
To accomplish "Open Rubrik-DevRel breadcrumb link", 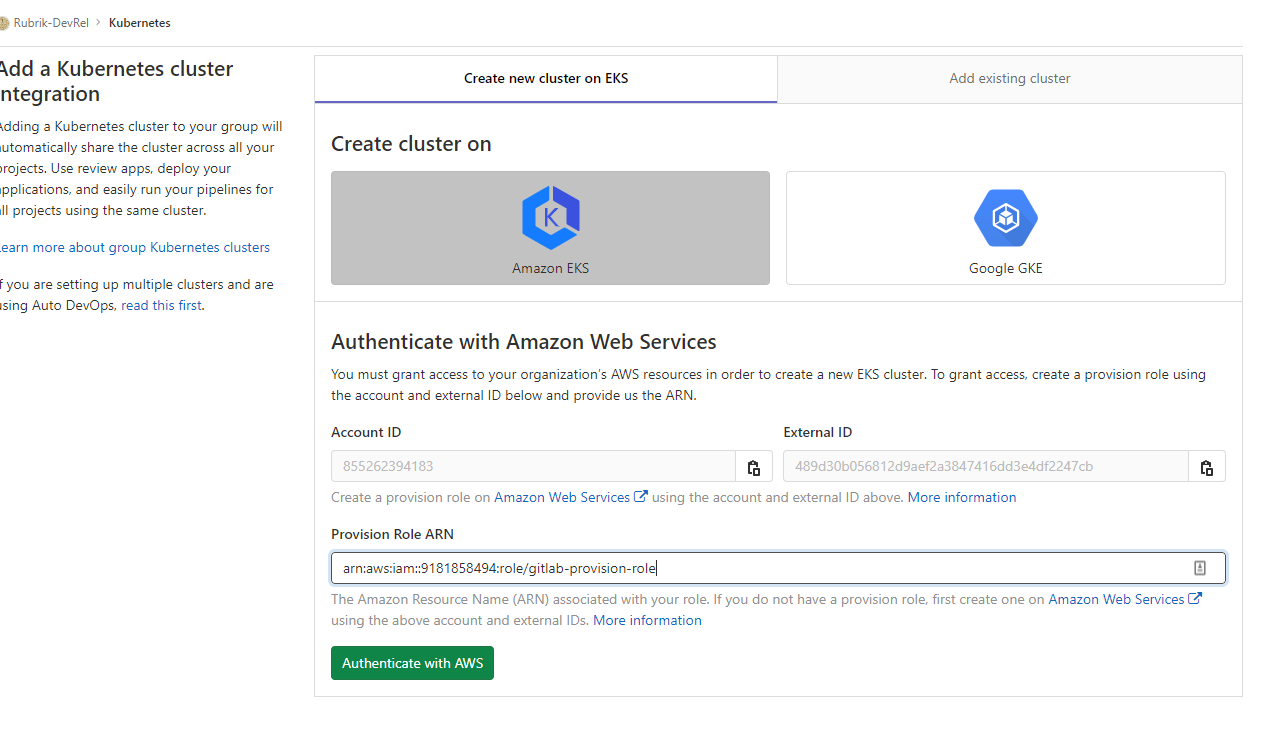I will pos(51,23).
